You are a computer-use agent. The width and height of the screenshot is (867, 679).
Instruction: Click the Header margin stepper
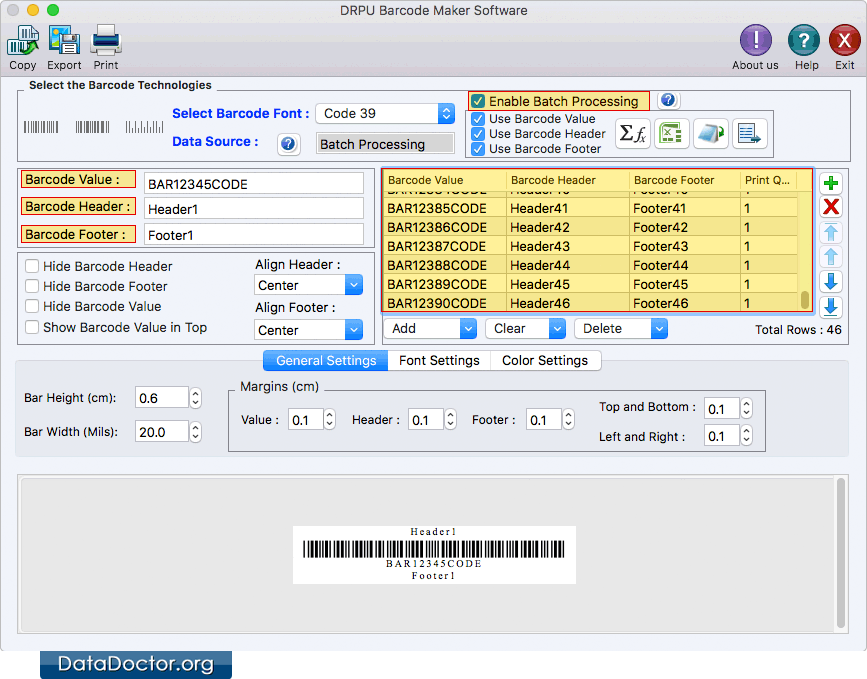tap(450, 420)
